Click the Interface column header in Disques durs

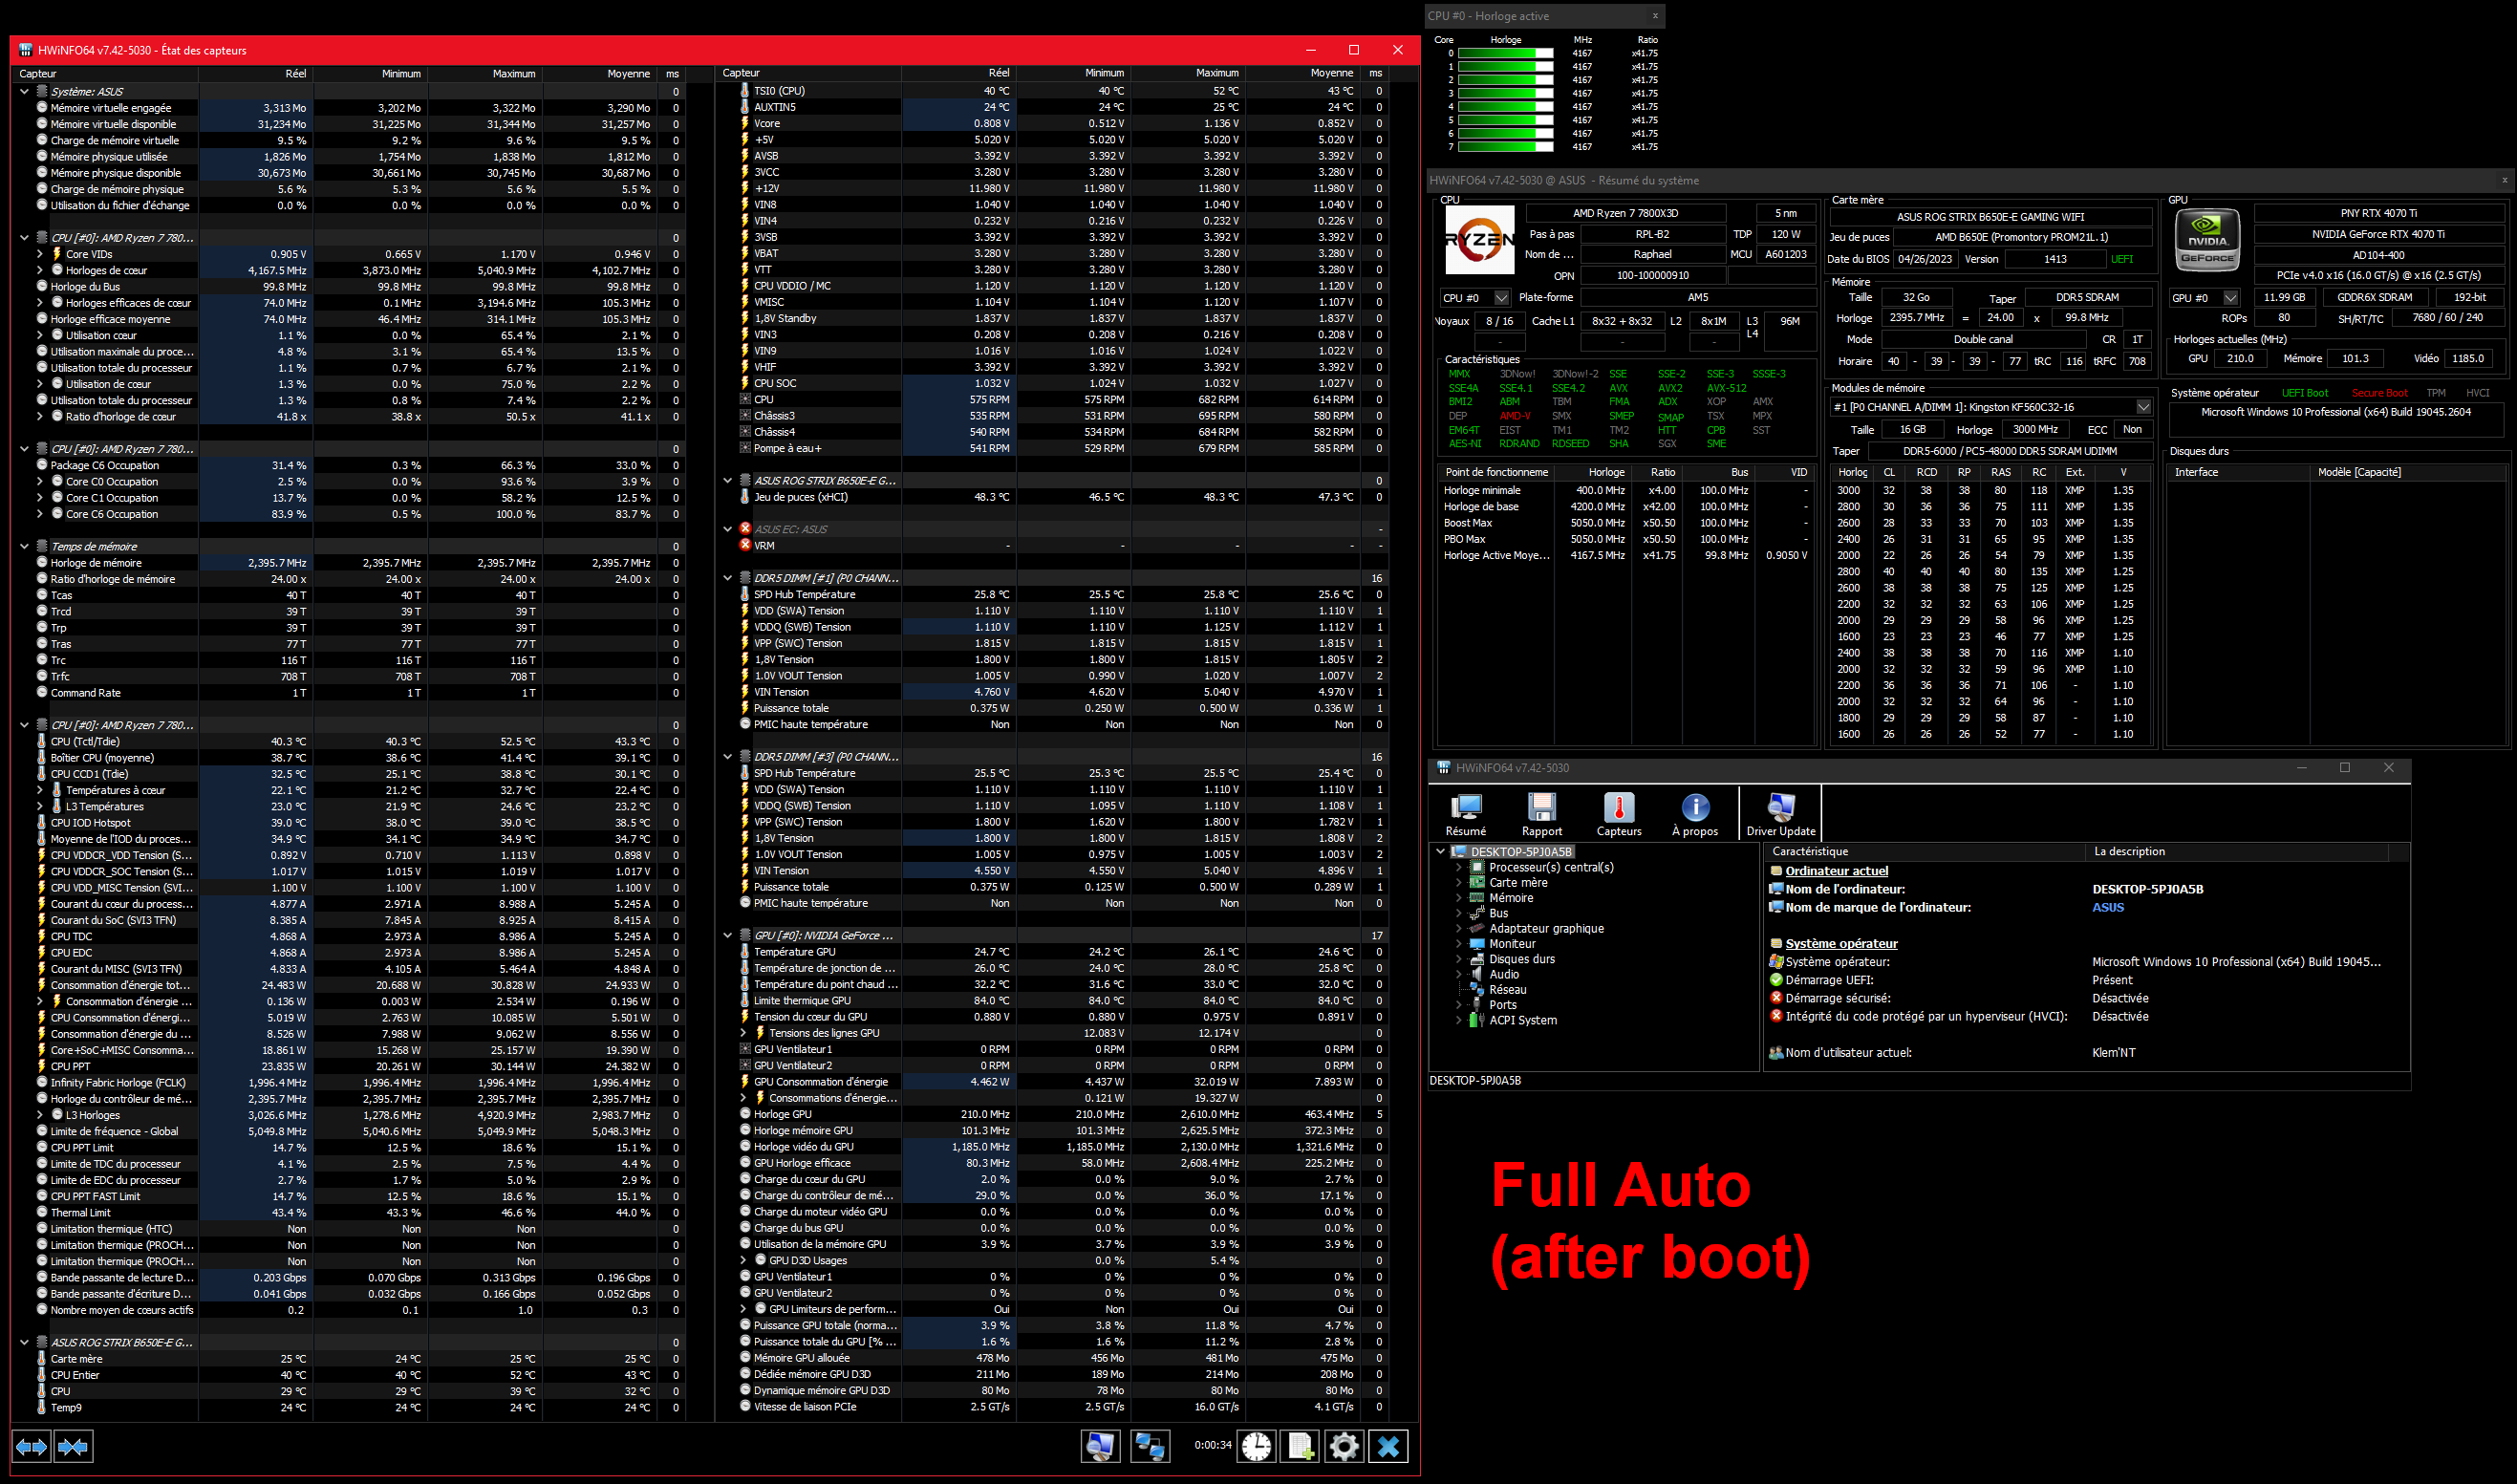coord(2239,472)
